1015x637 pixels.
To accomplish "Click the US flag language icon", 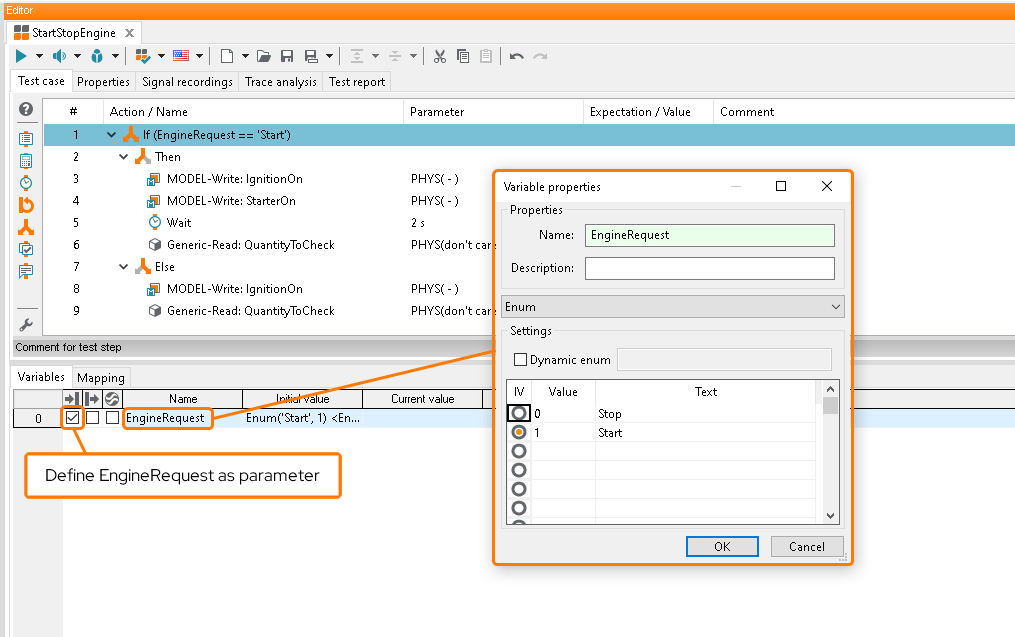I will coord(181,56).
